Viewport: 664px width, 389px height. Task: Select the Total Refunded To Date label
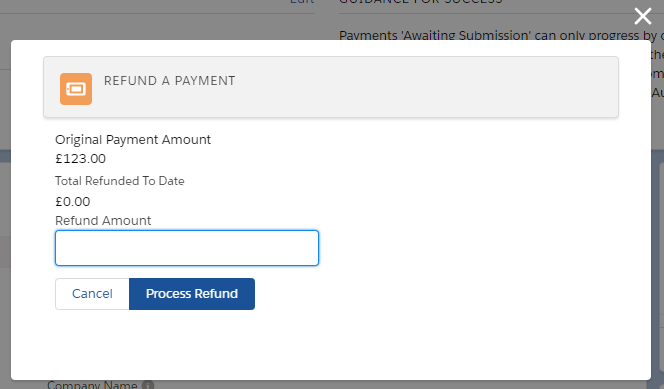click(x=120, y=181)
